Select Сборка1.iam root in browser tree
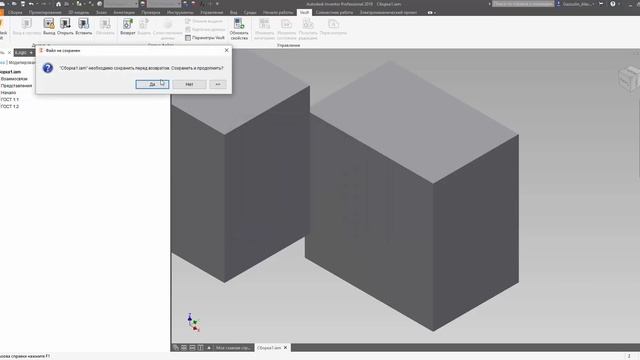 10,72
